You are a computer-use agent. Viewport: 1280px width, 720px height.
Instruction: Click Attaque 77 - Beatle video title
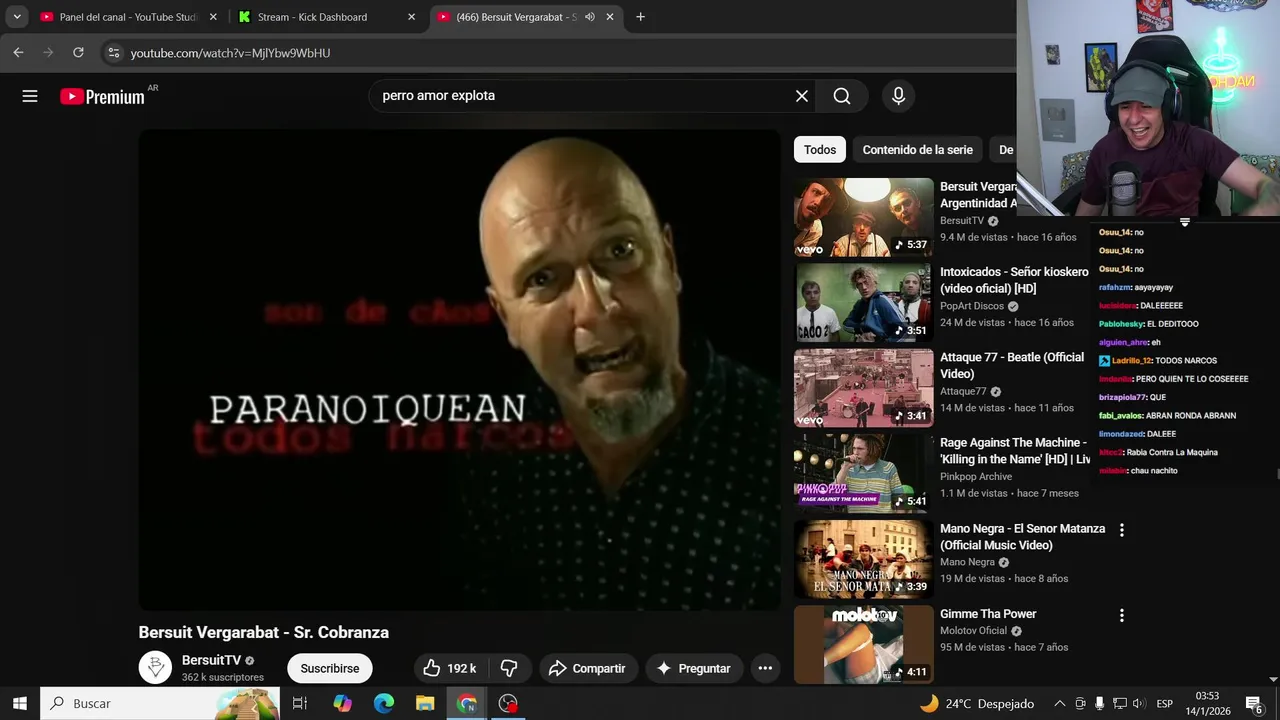(x=1012, y=366)
